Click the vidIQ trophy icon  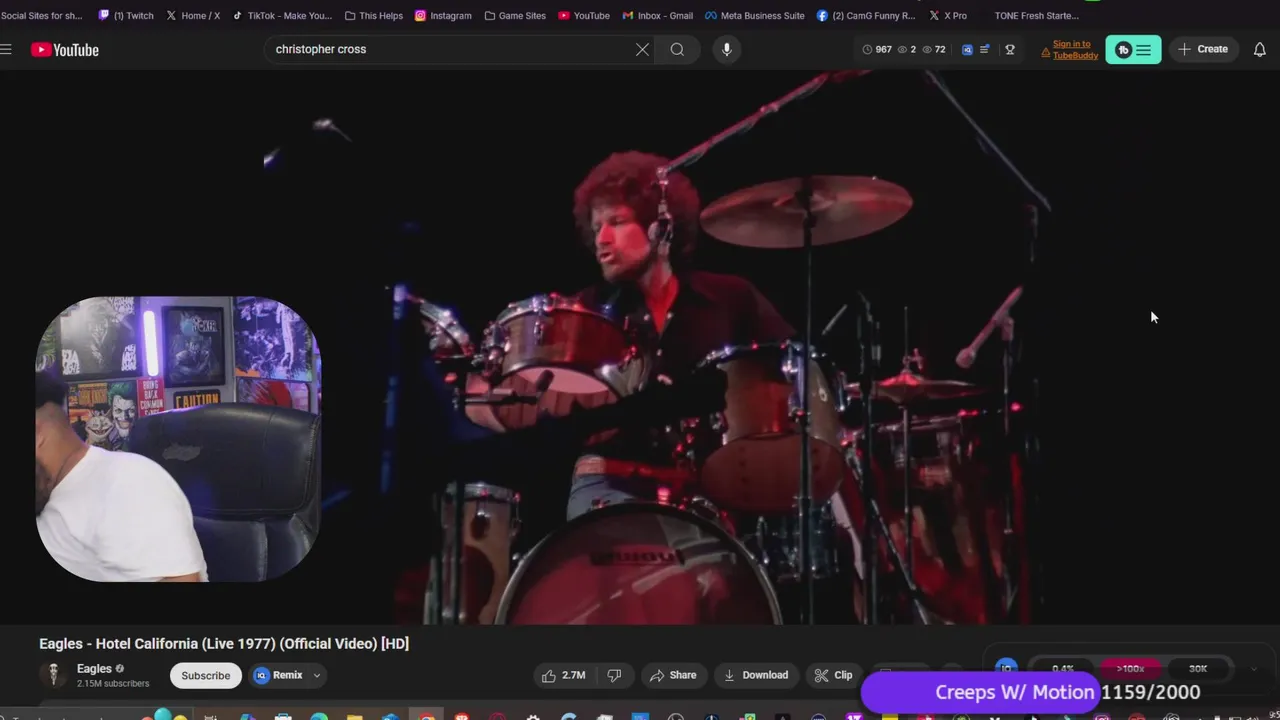pos(1010,49)
